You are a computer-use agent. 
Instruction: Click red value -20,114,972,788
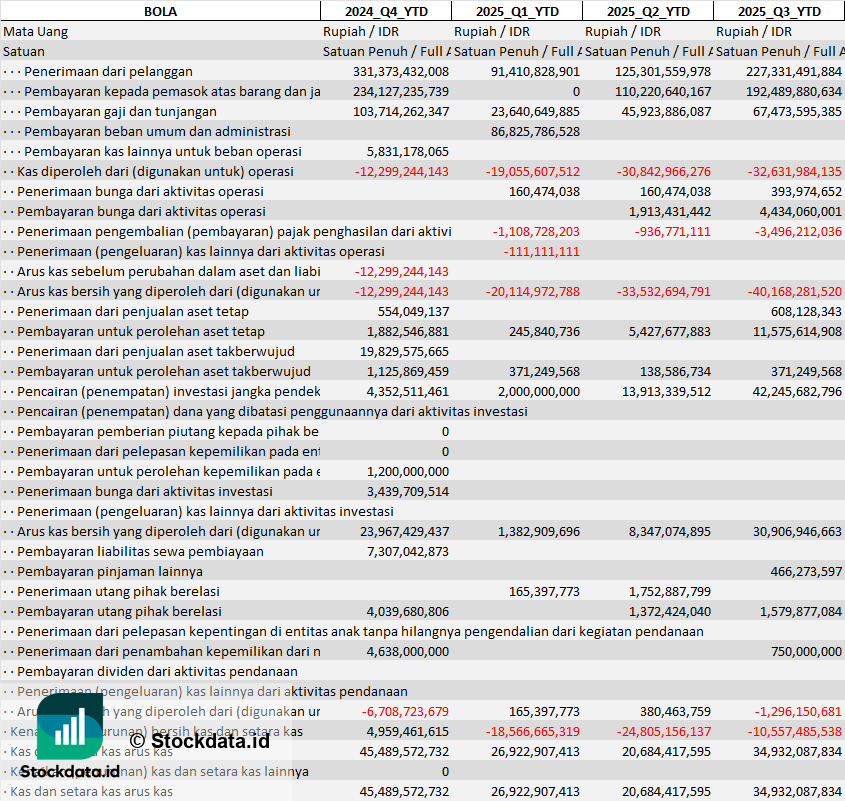click(532, 291)
